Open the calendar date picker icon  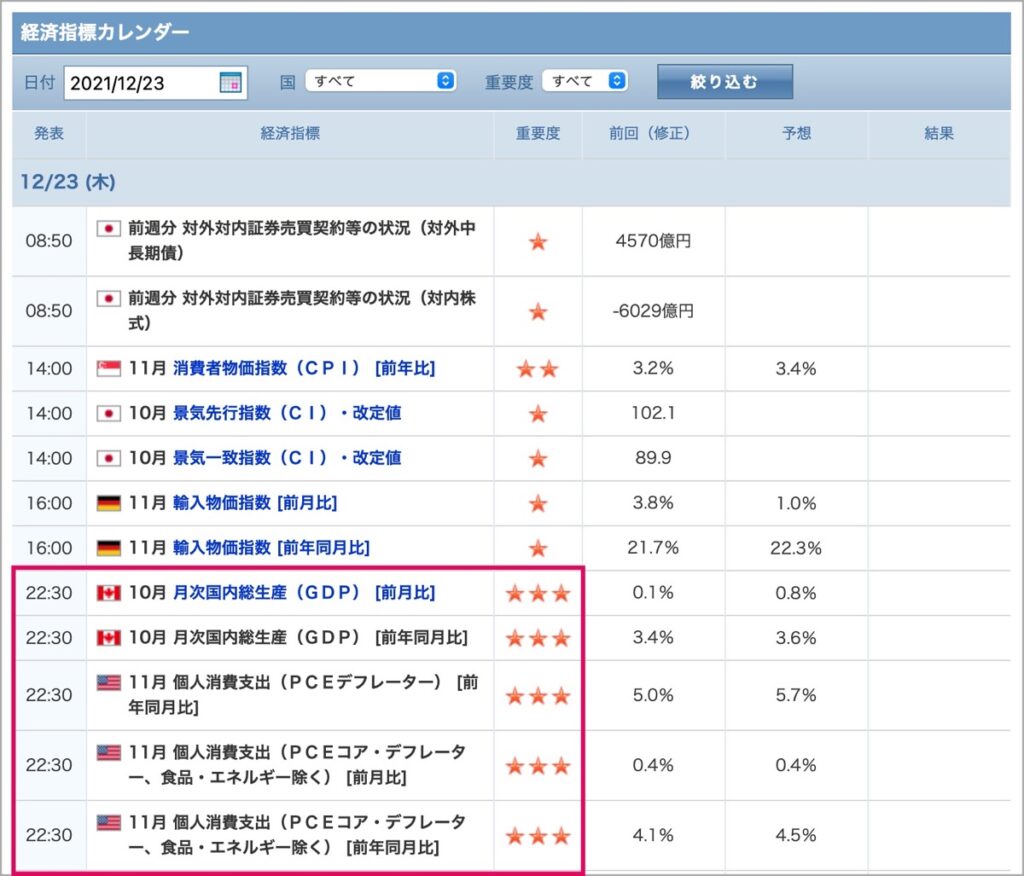click(230, 82)
